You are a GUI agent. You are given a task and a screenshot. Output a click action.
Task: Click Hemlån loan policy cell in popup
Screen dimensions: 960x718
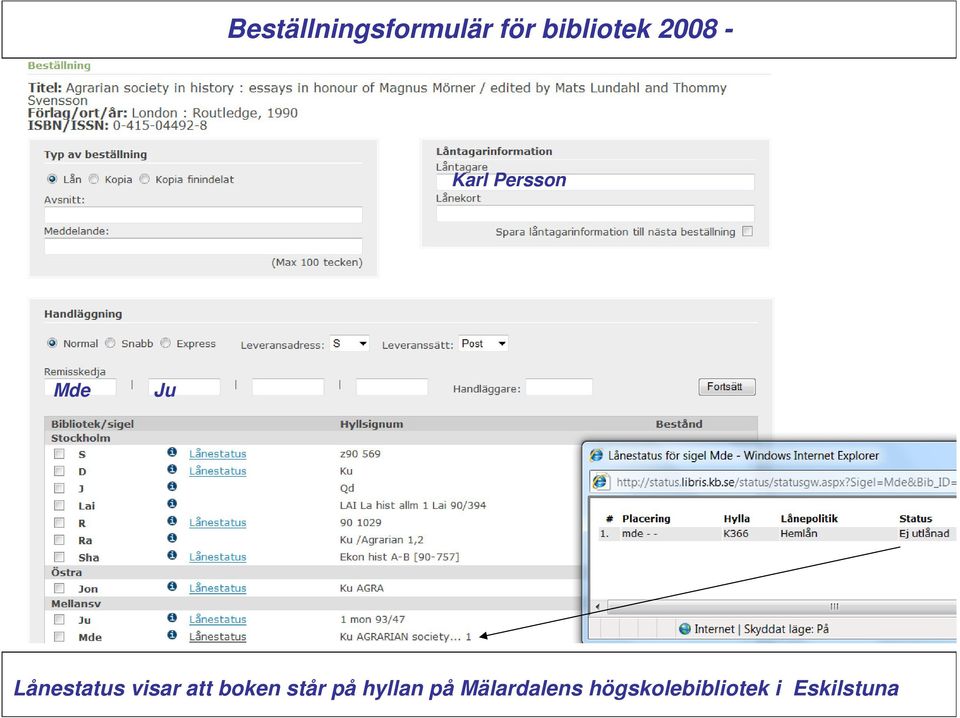coord(798,533)
